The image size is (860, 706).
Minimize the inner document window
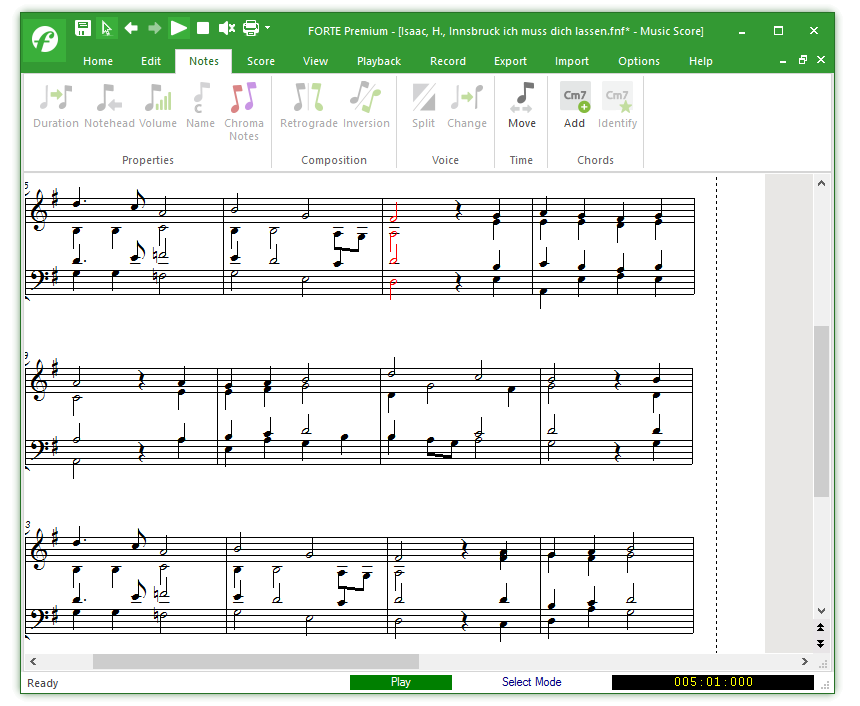pos(783,61)
